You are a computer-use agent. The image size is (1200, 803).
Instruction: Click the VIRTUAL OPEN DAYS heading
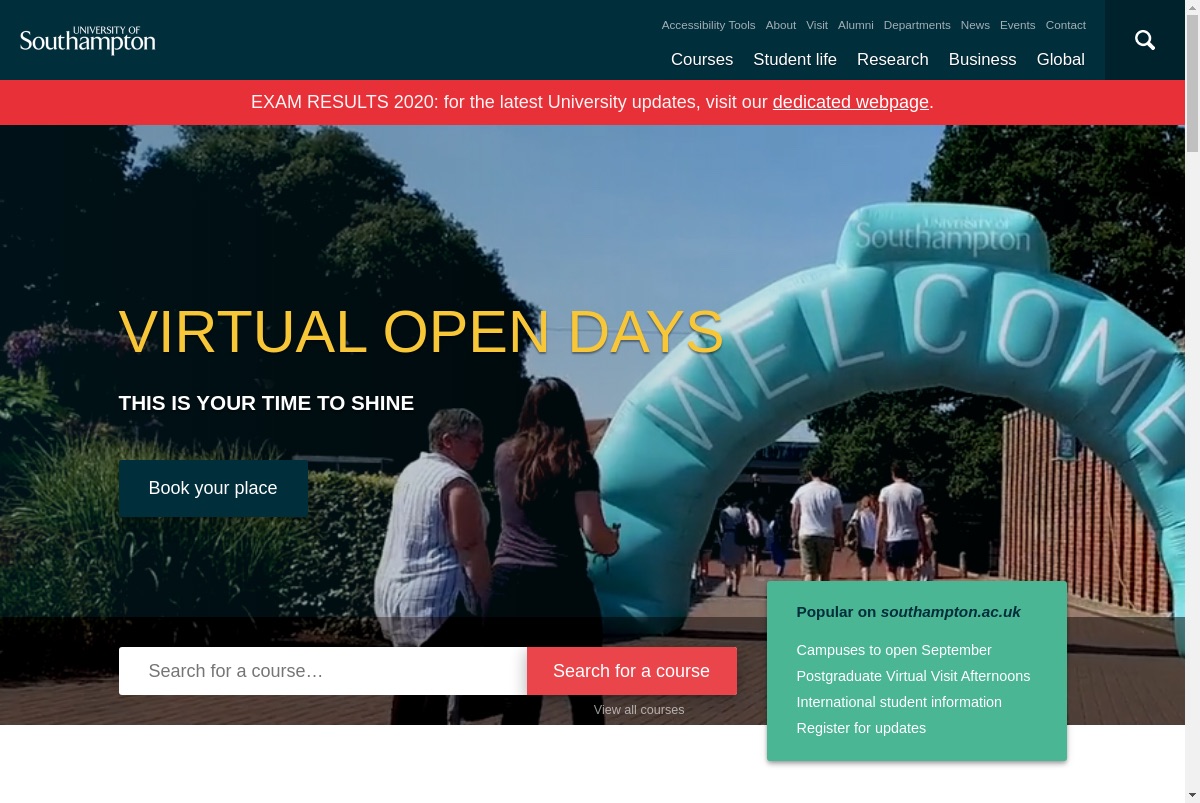coord(421,331)
